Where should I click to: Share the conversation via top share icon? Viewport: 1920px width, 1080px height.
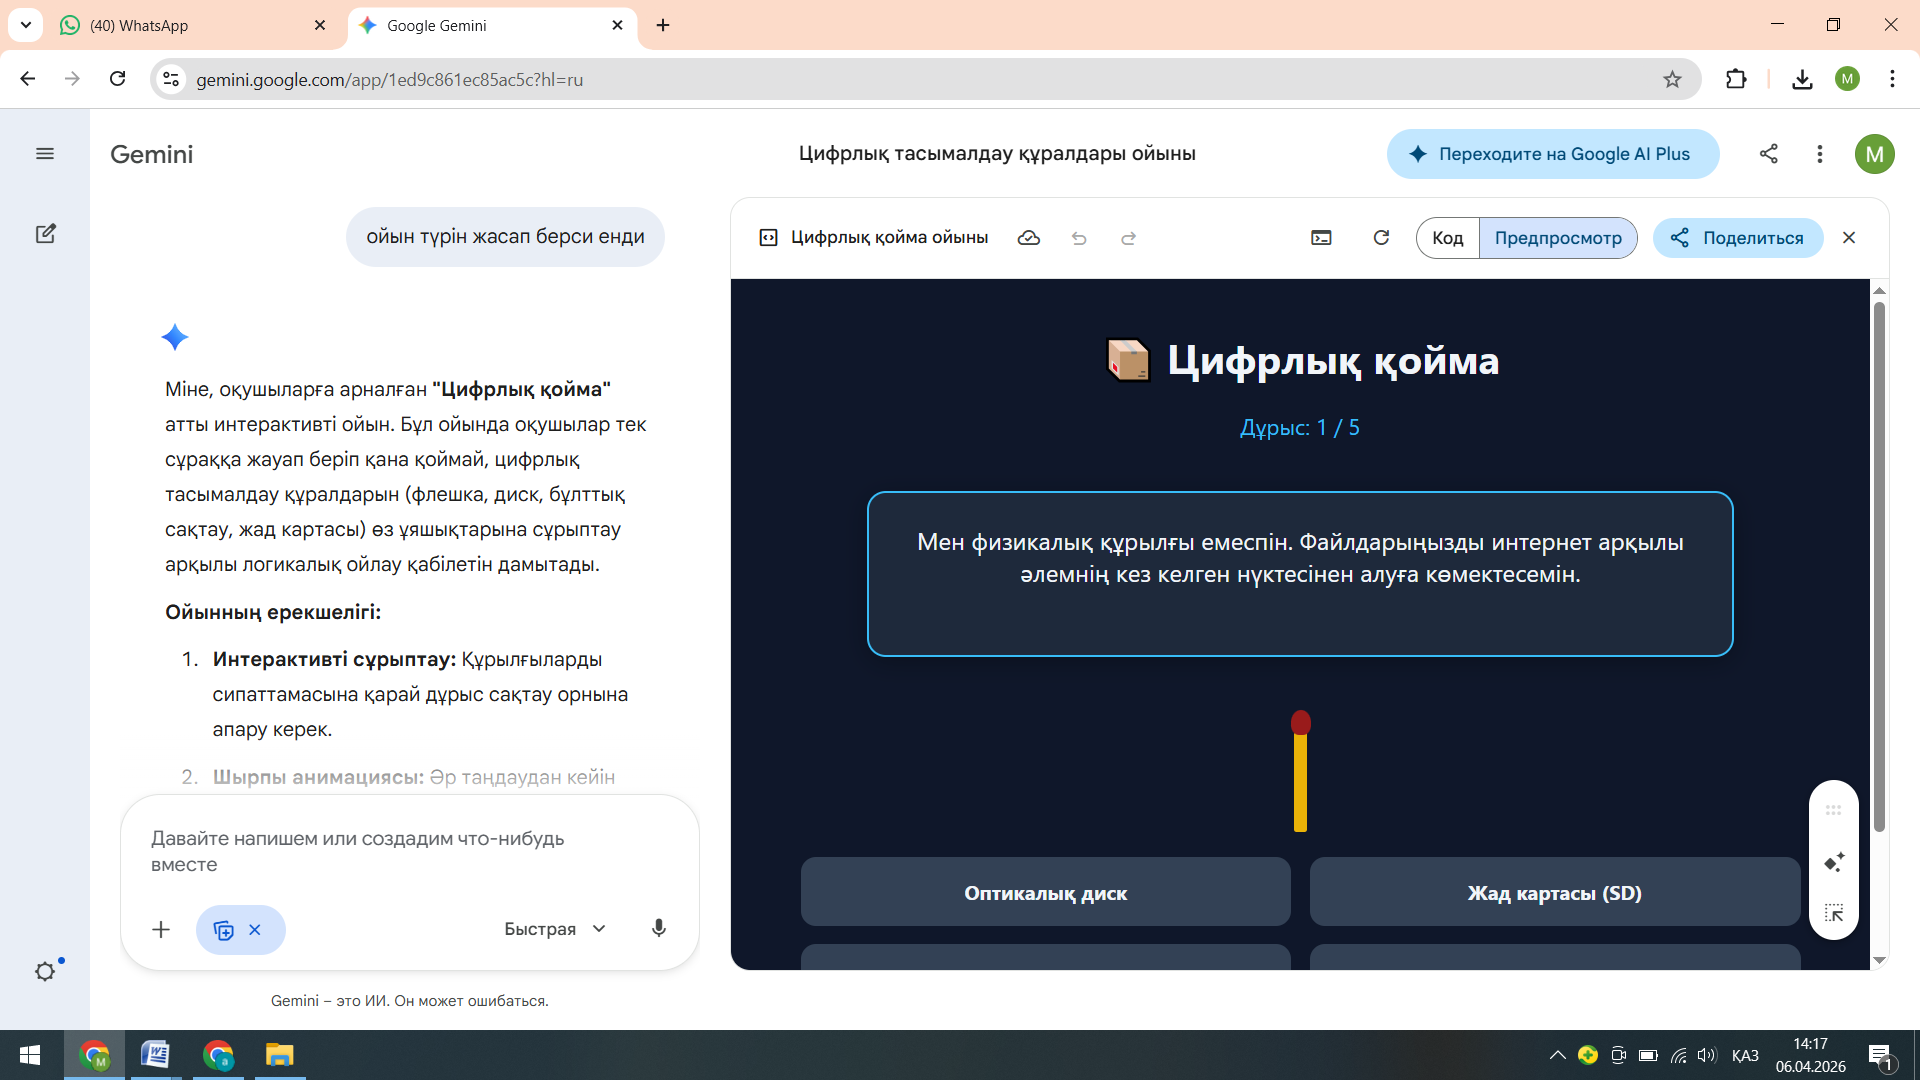(x=1769, y=154)
